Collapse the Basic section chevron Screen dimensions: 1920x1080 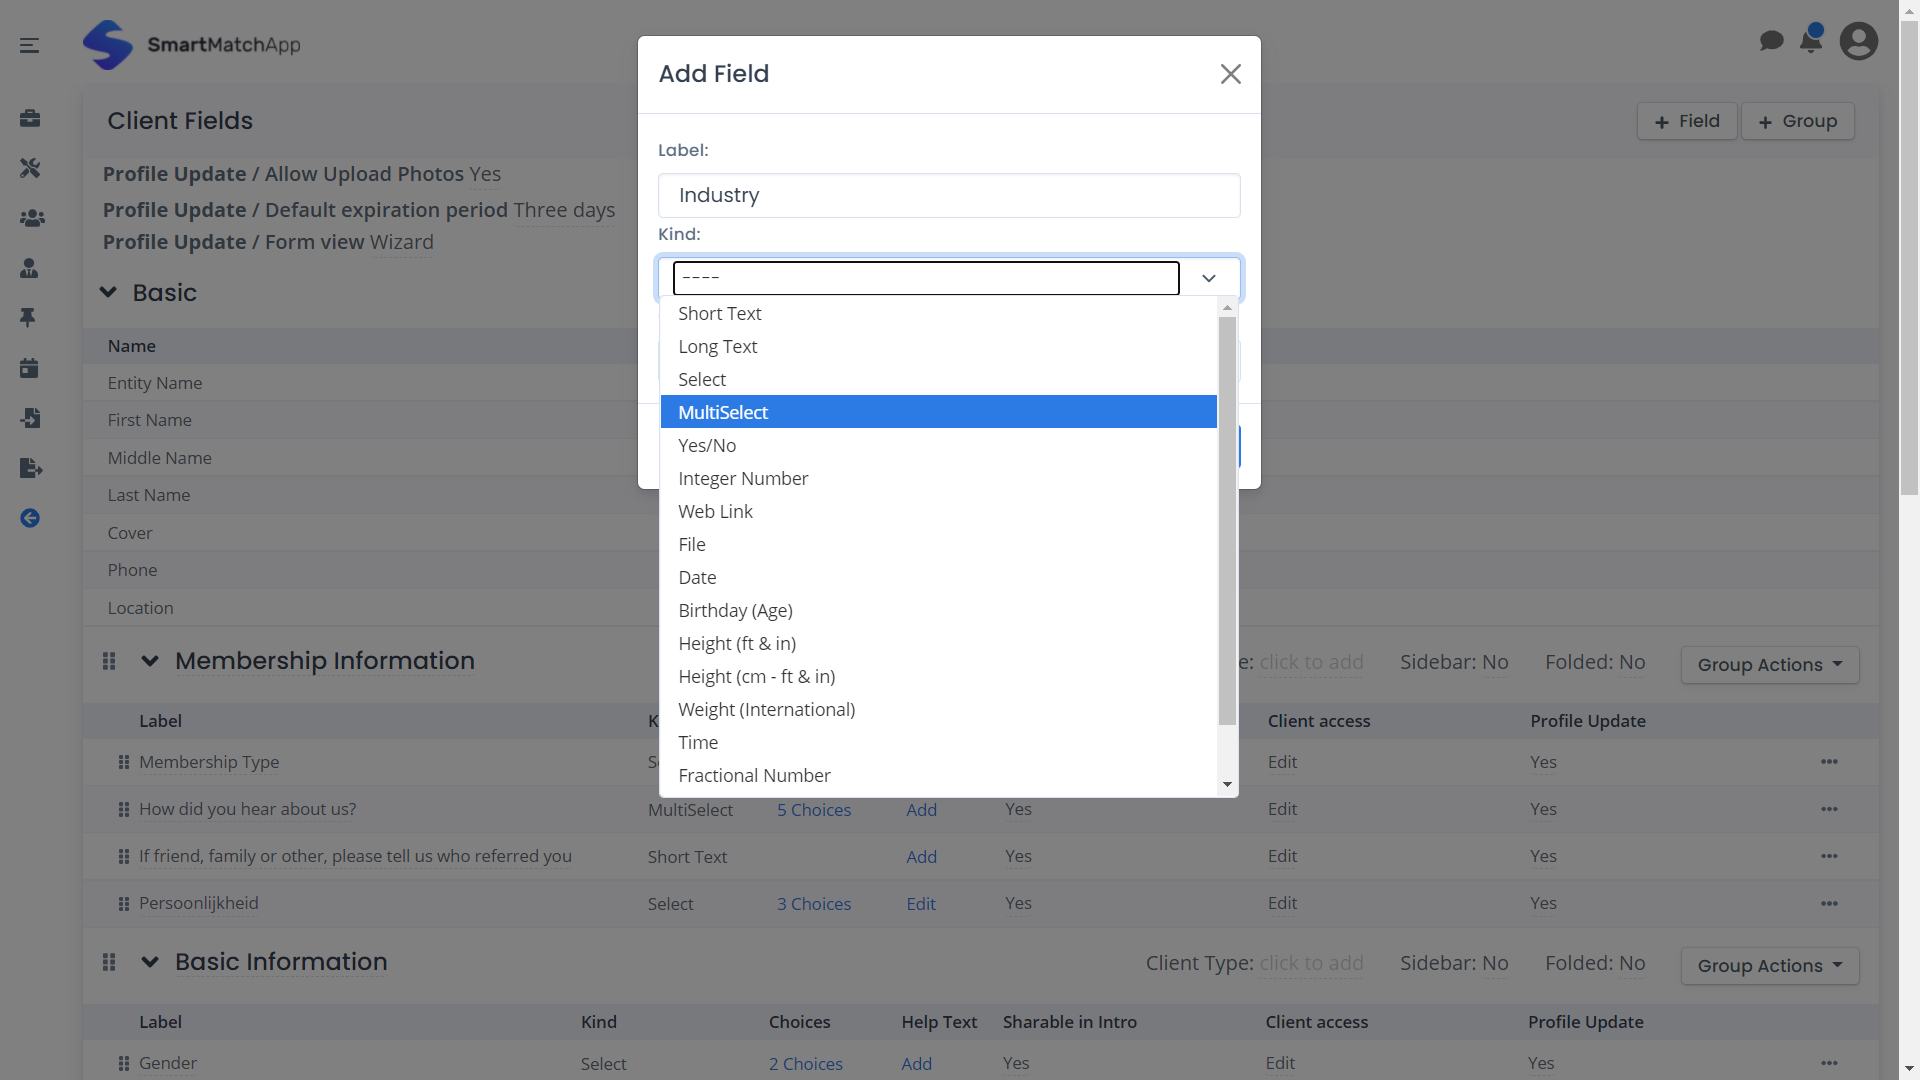(x=108, y=292)
